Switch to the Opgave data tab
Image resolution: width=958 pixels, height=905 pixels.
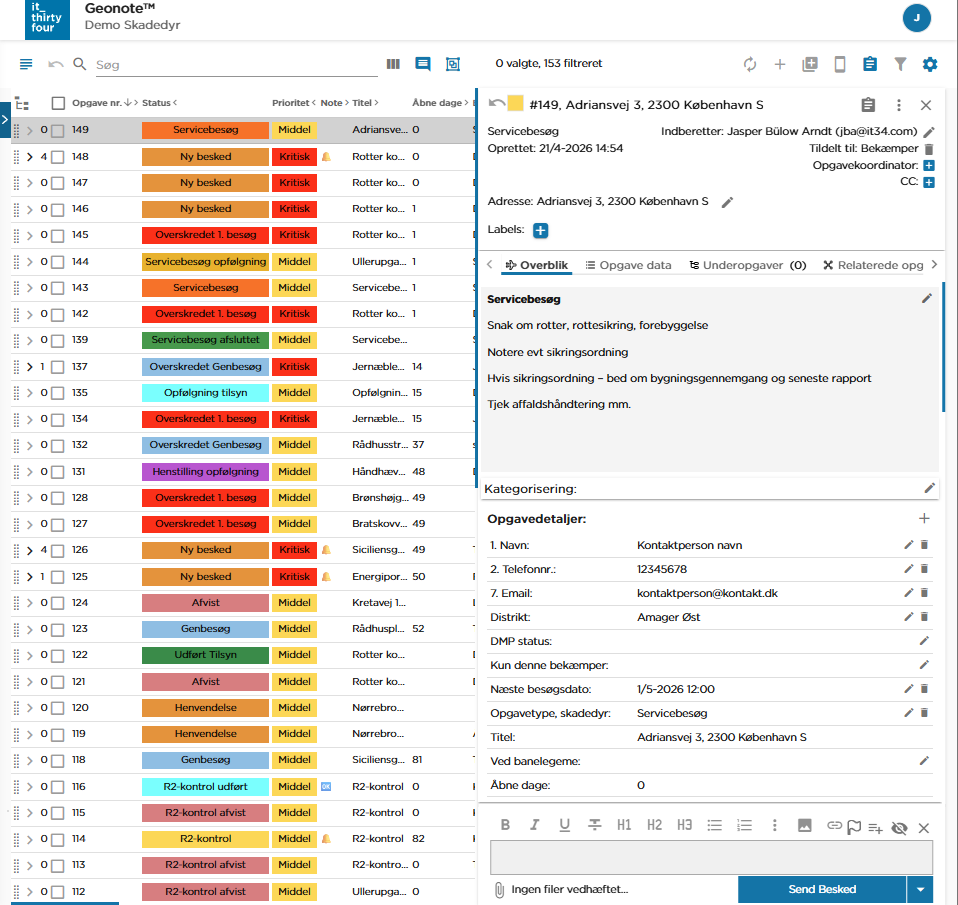pos(628,265)
